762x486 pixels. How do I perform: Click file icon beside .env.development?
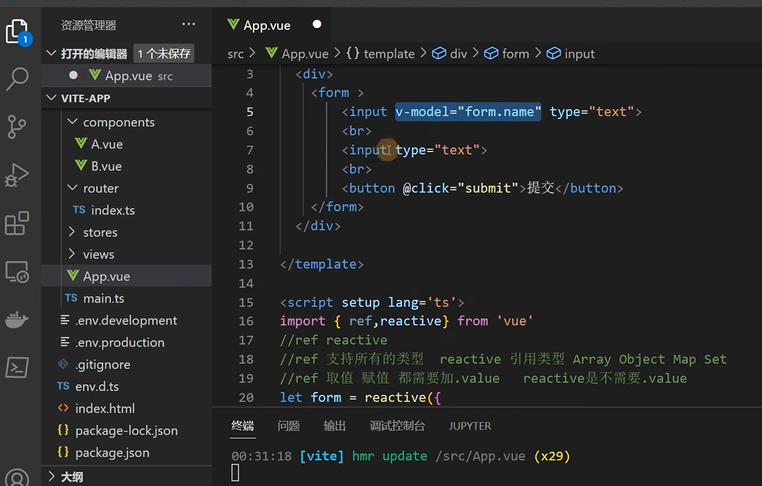[65, 320]
